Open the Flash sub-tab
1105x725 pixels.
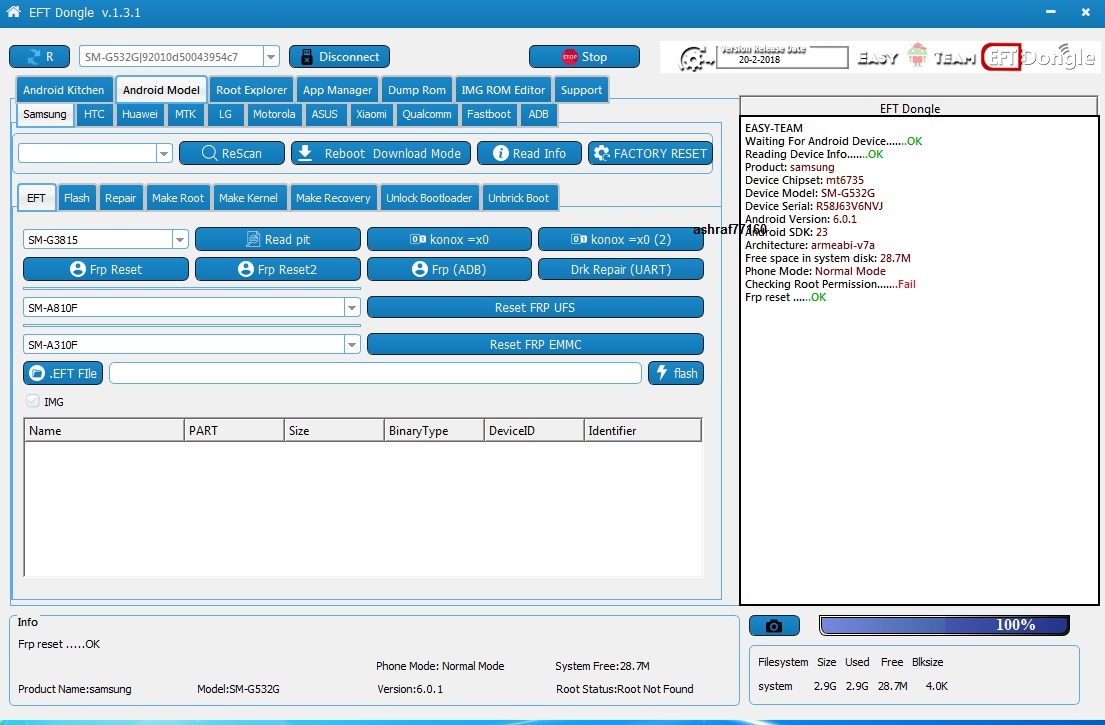pos(77,198)
